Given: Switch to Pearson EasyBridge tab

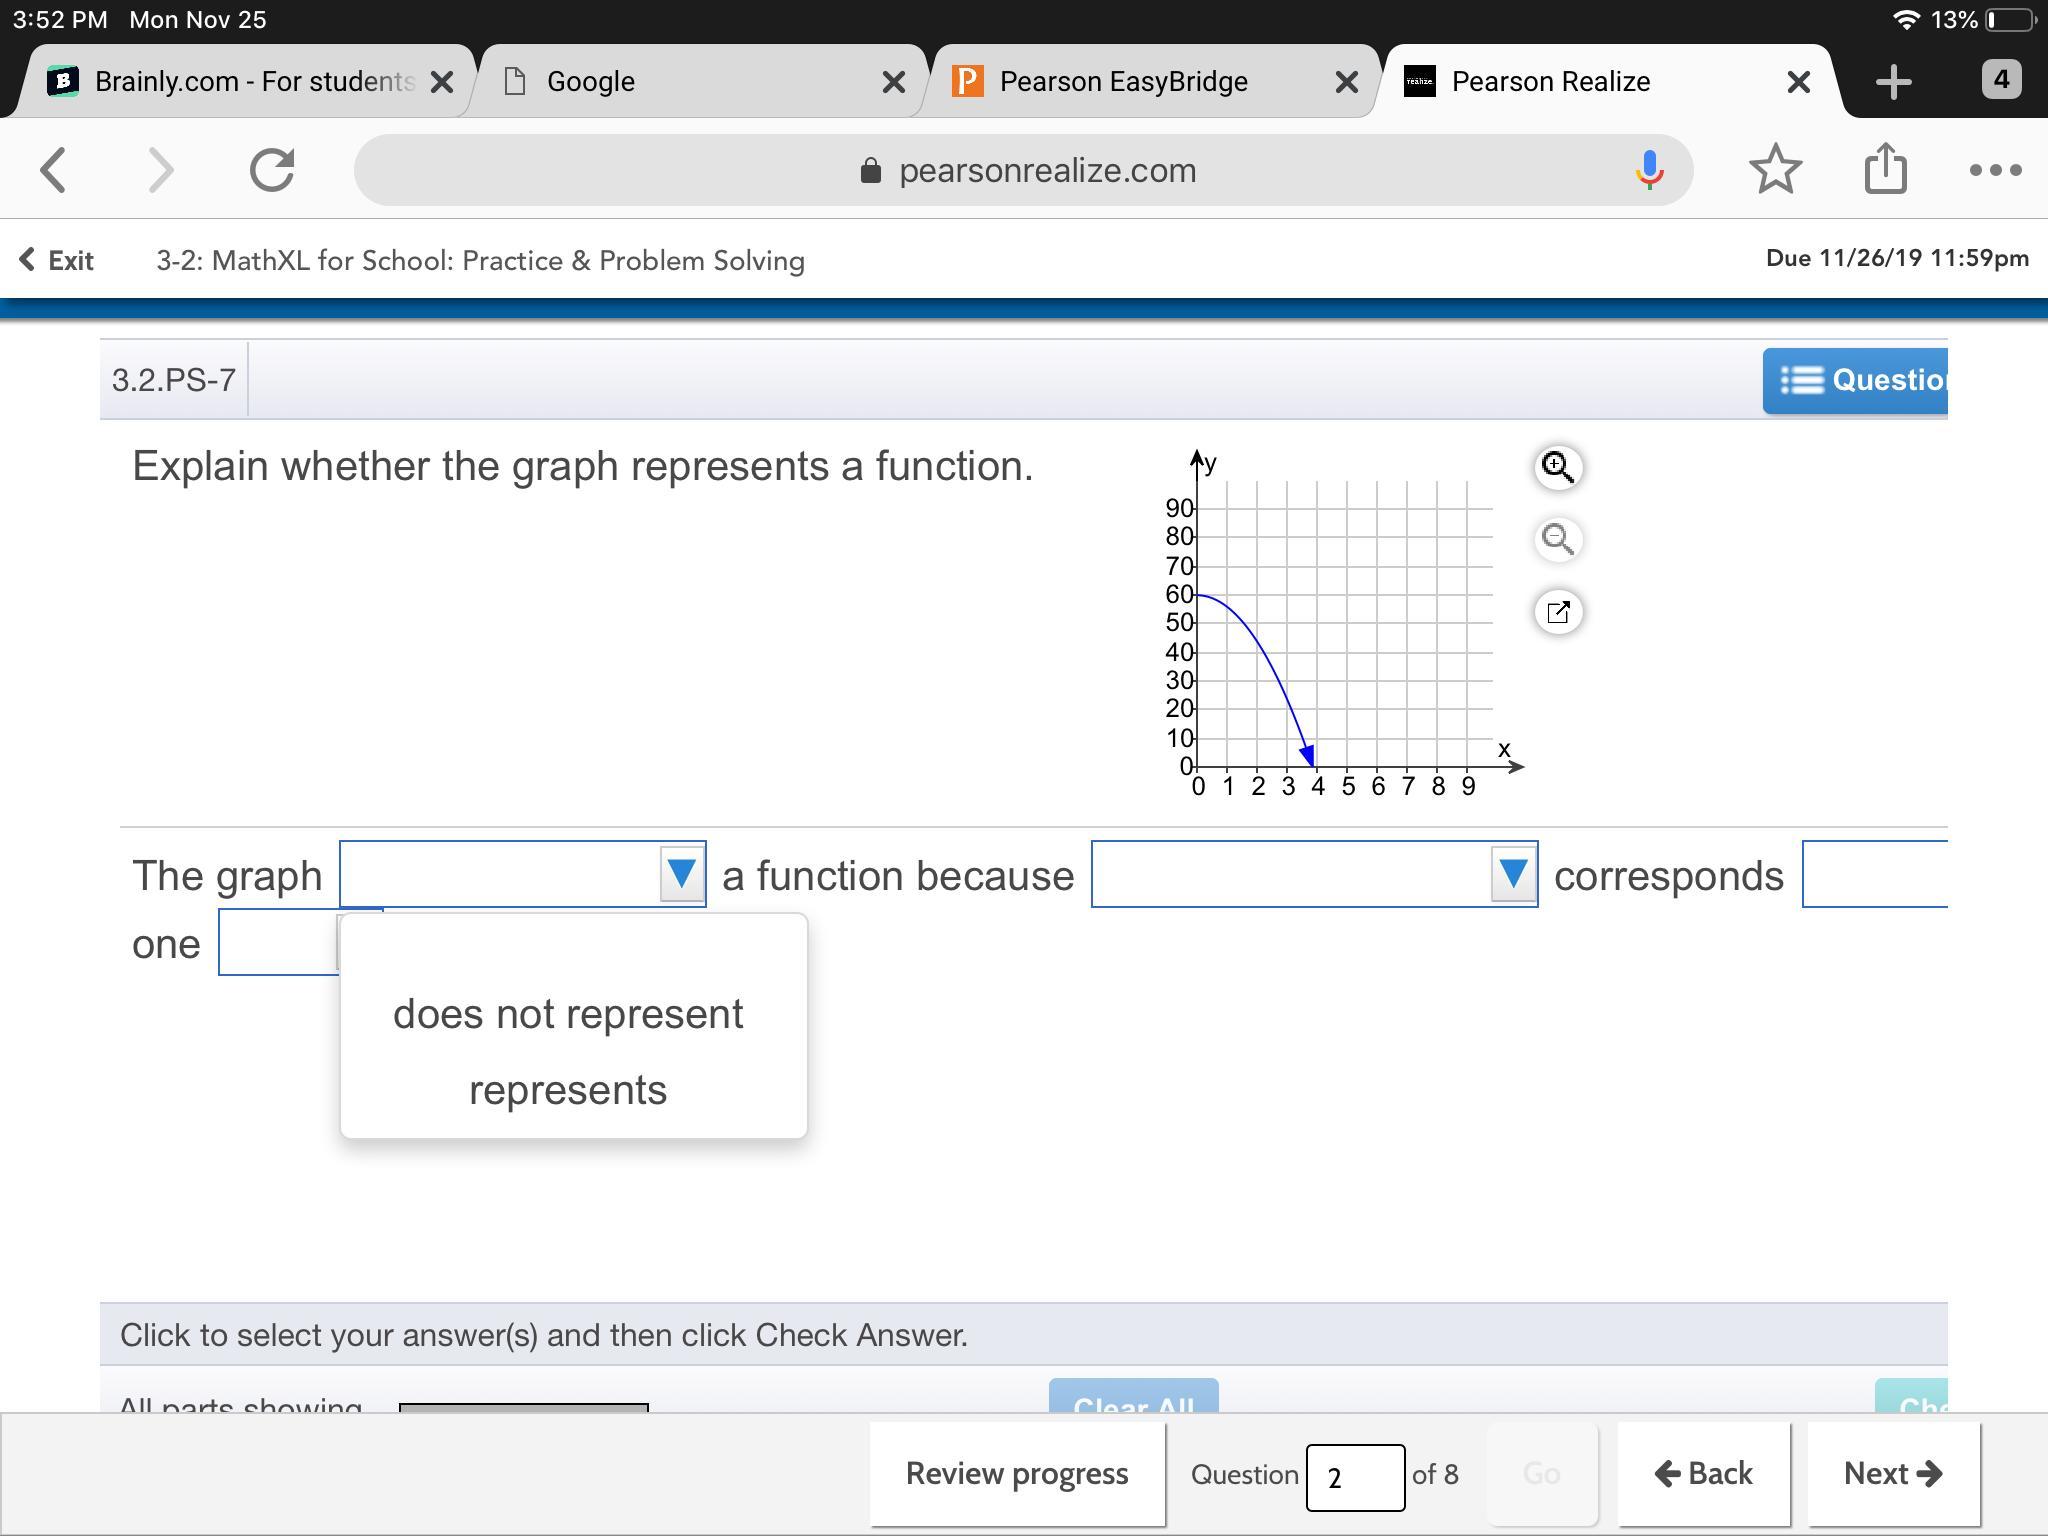Looking at the screenshot, I should (1123, 81).
